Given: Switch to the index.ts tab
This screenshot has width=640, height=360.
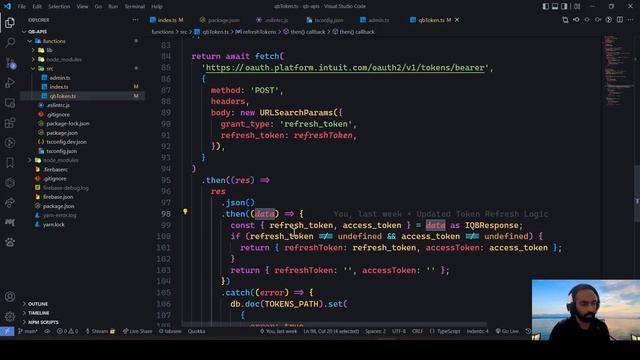Looking at the screenshot, I should point(167,20).
